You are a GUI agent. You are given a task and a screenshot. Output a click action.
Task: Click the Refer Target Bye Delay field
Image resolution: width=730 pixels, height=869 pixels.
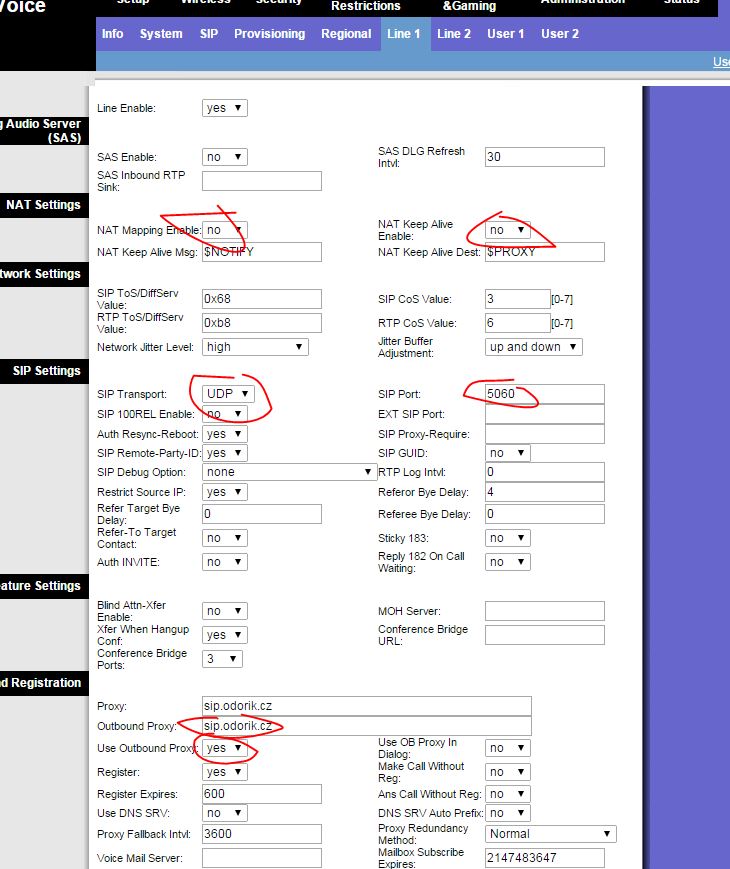tap(262, 514)
